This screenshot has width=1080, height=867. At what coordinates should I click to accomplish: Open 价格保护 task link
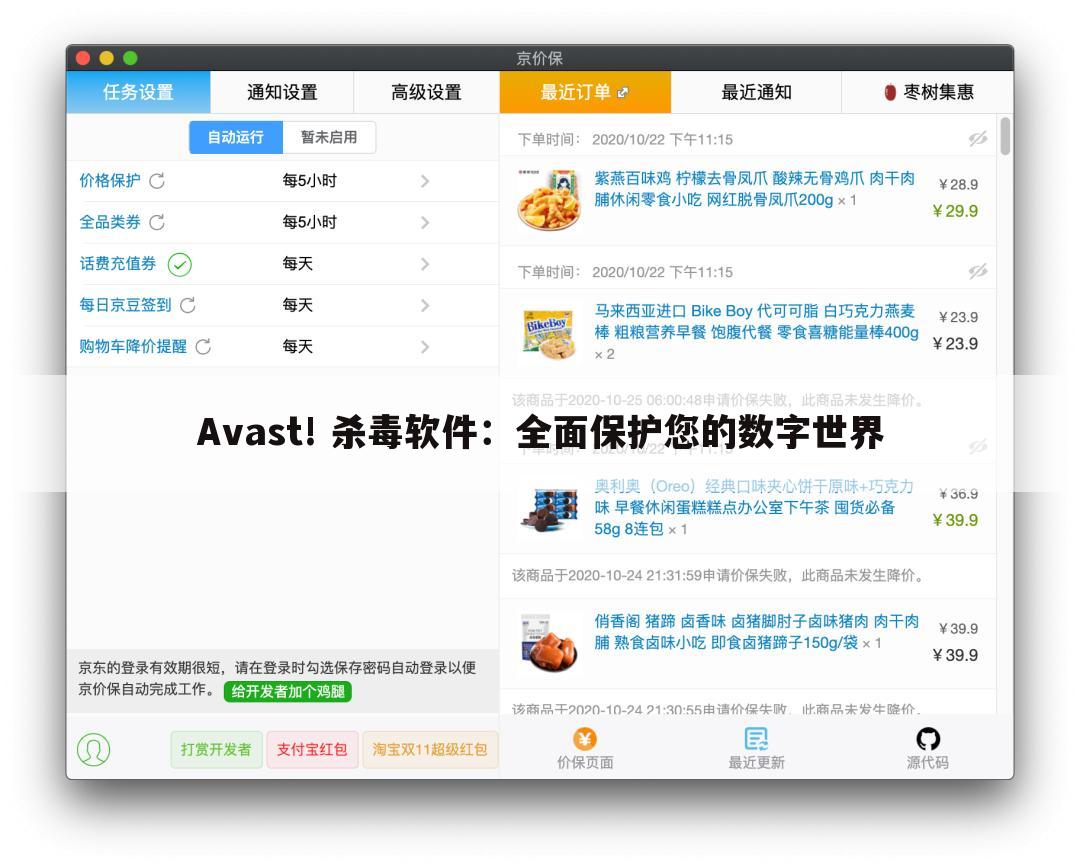click(x=110, y=180)
